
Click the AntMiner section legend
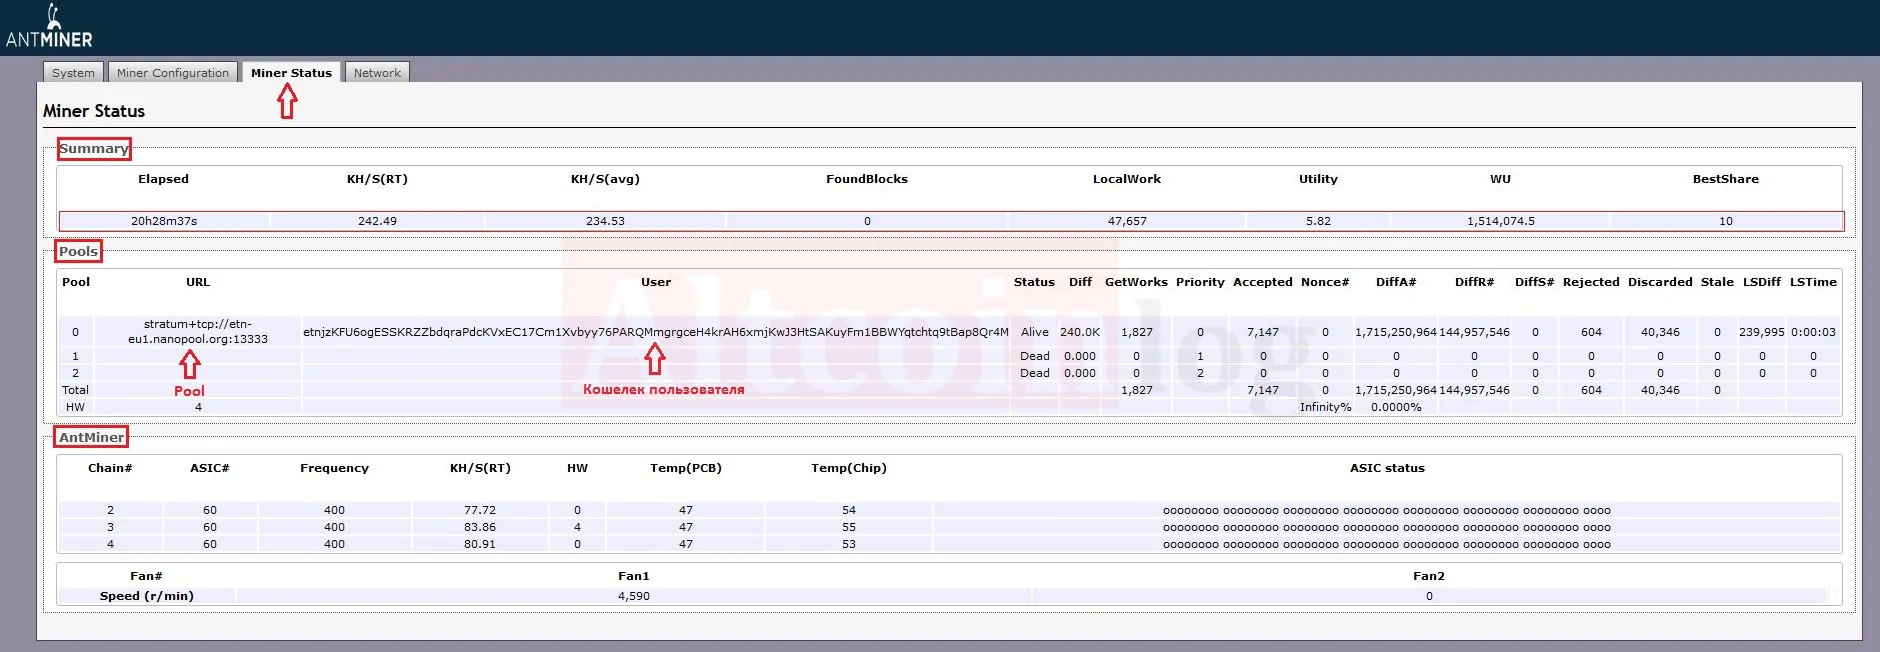tap(91, 437)
